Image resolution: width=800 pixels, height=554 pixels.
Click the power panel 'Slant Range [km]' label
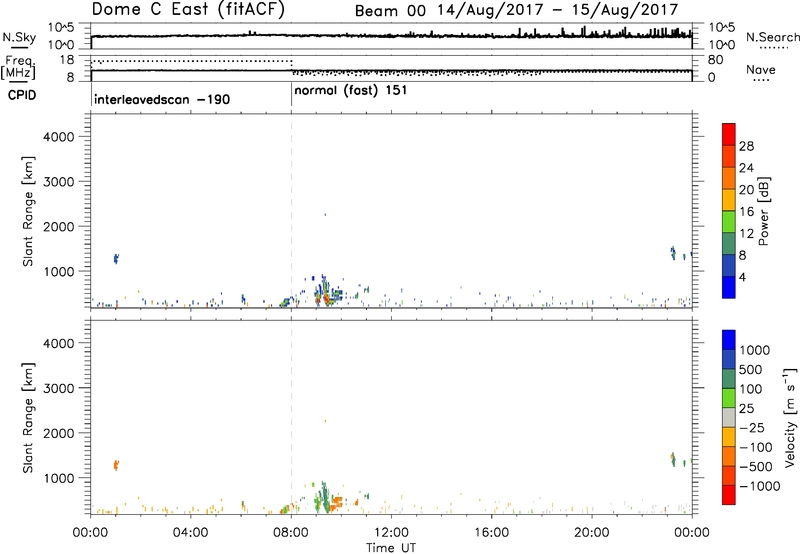28,211
